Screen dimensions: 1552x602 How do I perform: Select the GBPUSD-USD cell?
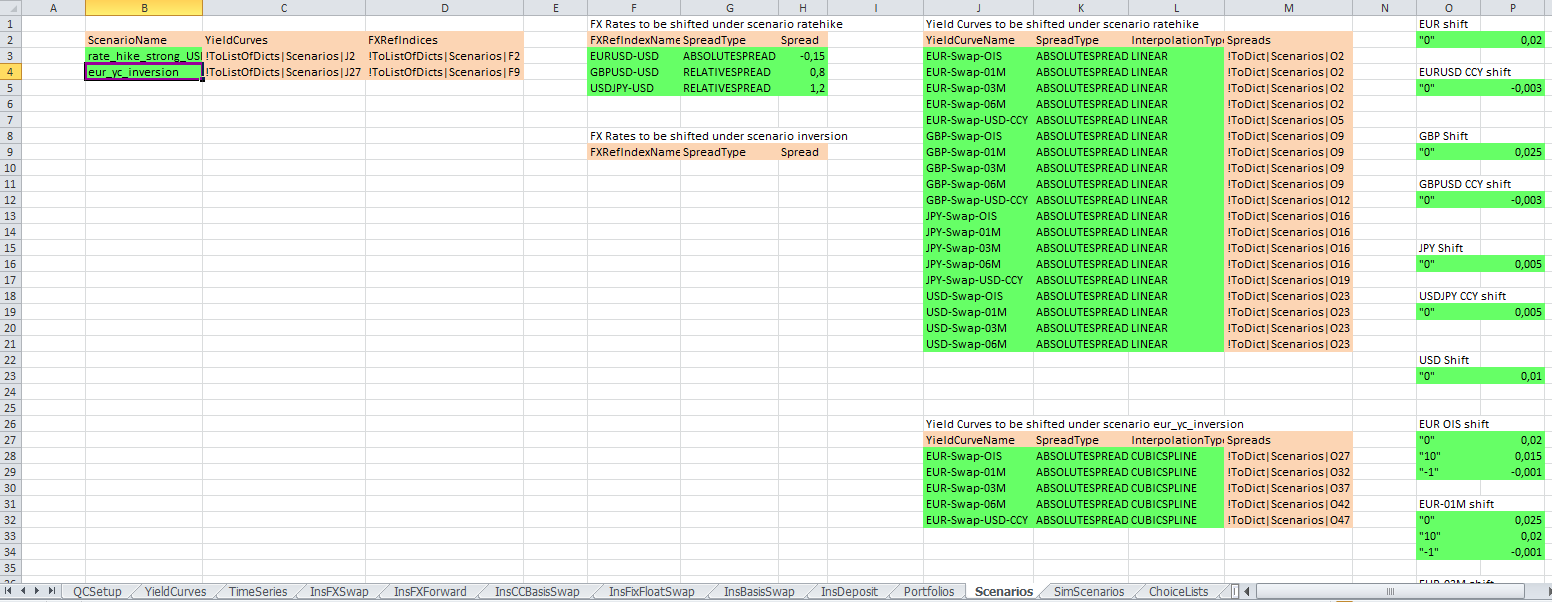click(x=634, y=72)
